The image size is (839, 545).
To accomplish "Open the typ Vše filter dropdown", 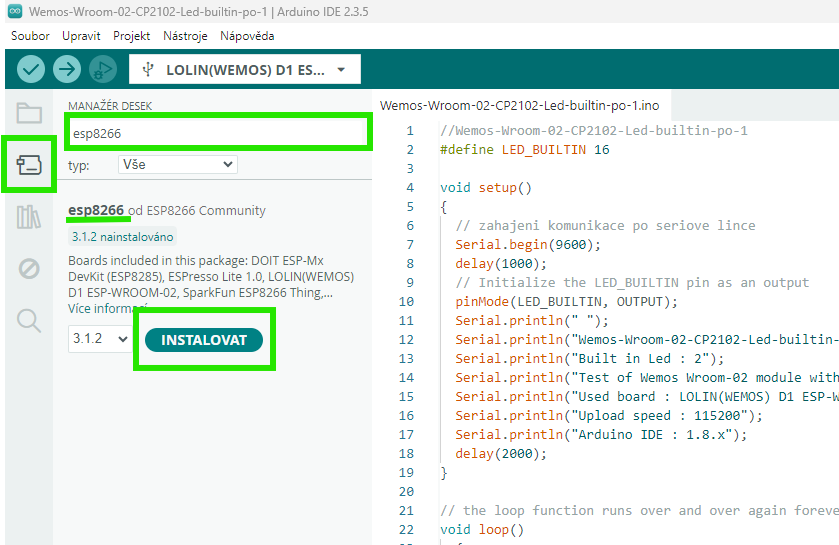I will [x=178, y=164].
